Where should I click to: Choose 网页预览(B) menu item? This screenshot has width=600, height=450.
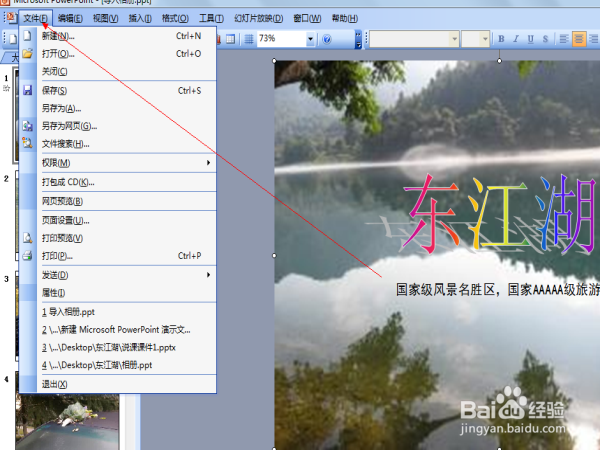tap(119, 201)
